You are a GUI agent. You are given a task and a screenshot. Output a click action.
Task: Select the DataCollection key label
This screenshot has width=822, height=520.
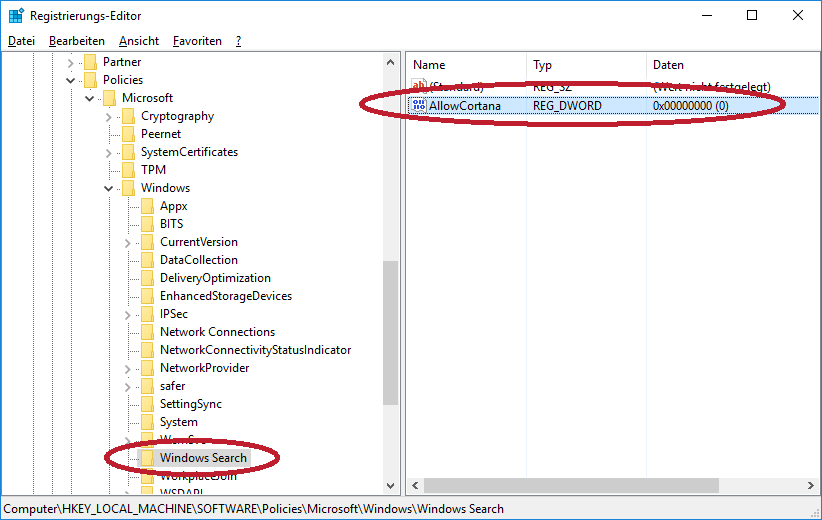199,260
